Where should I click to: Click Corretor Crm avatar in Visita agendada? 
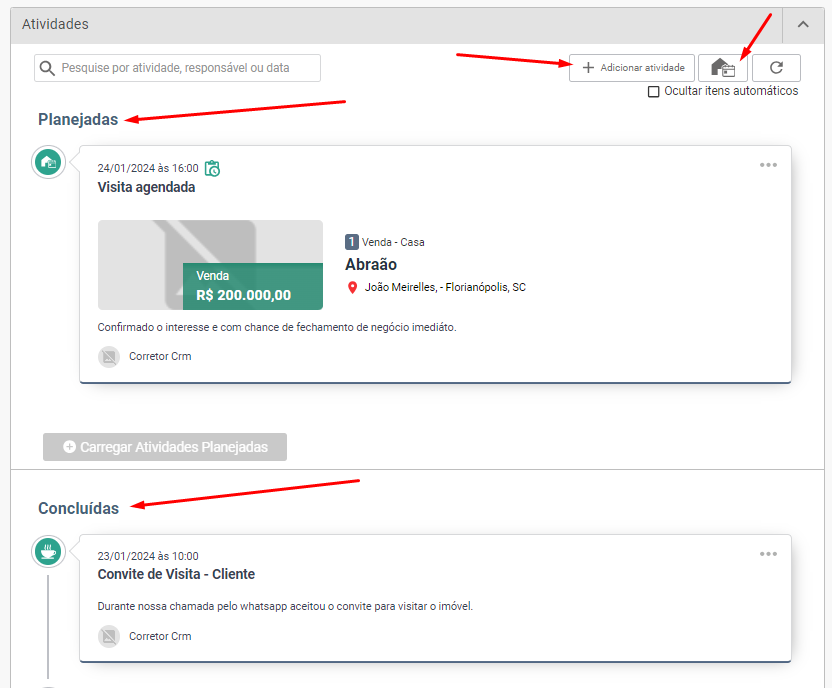109,356
